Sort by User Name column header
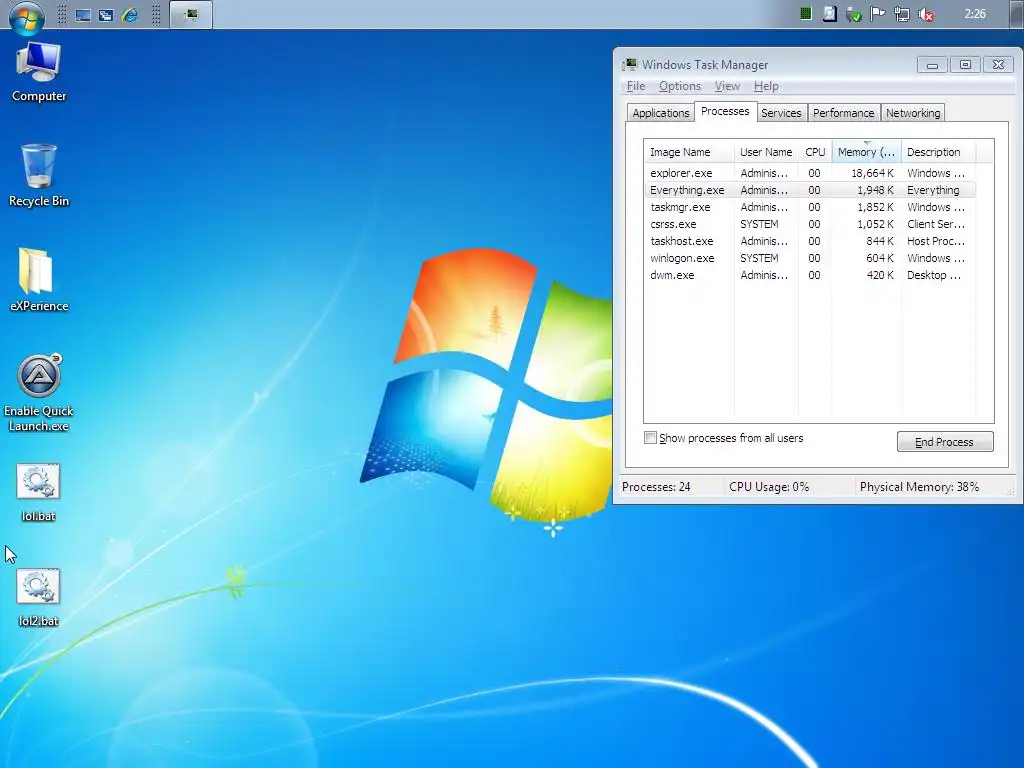 765,152
